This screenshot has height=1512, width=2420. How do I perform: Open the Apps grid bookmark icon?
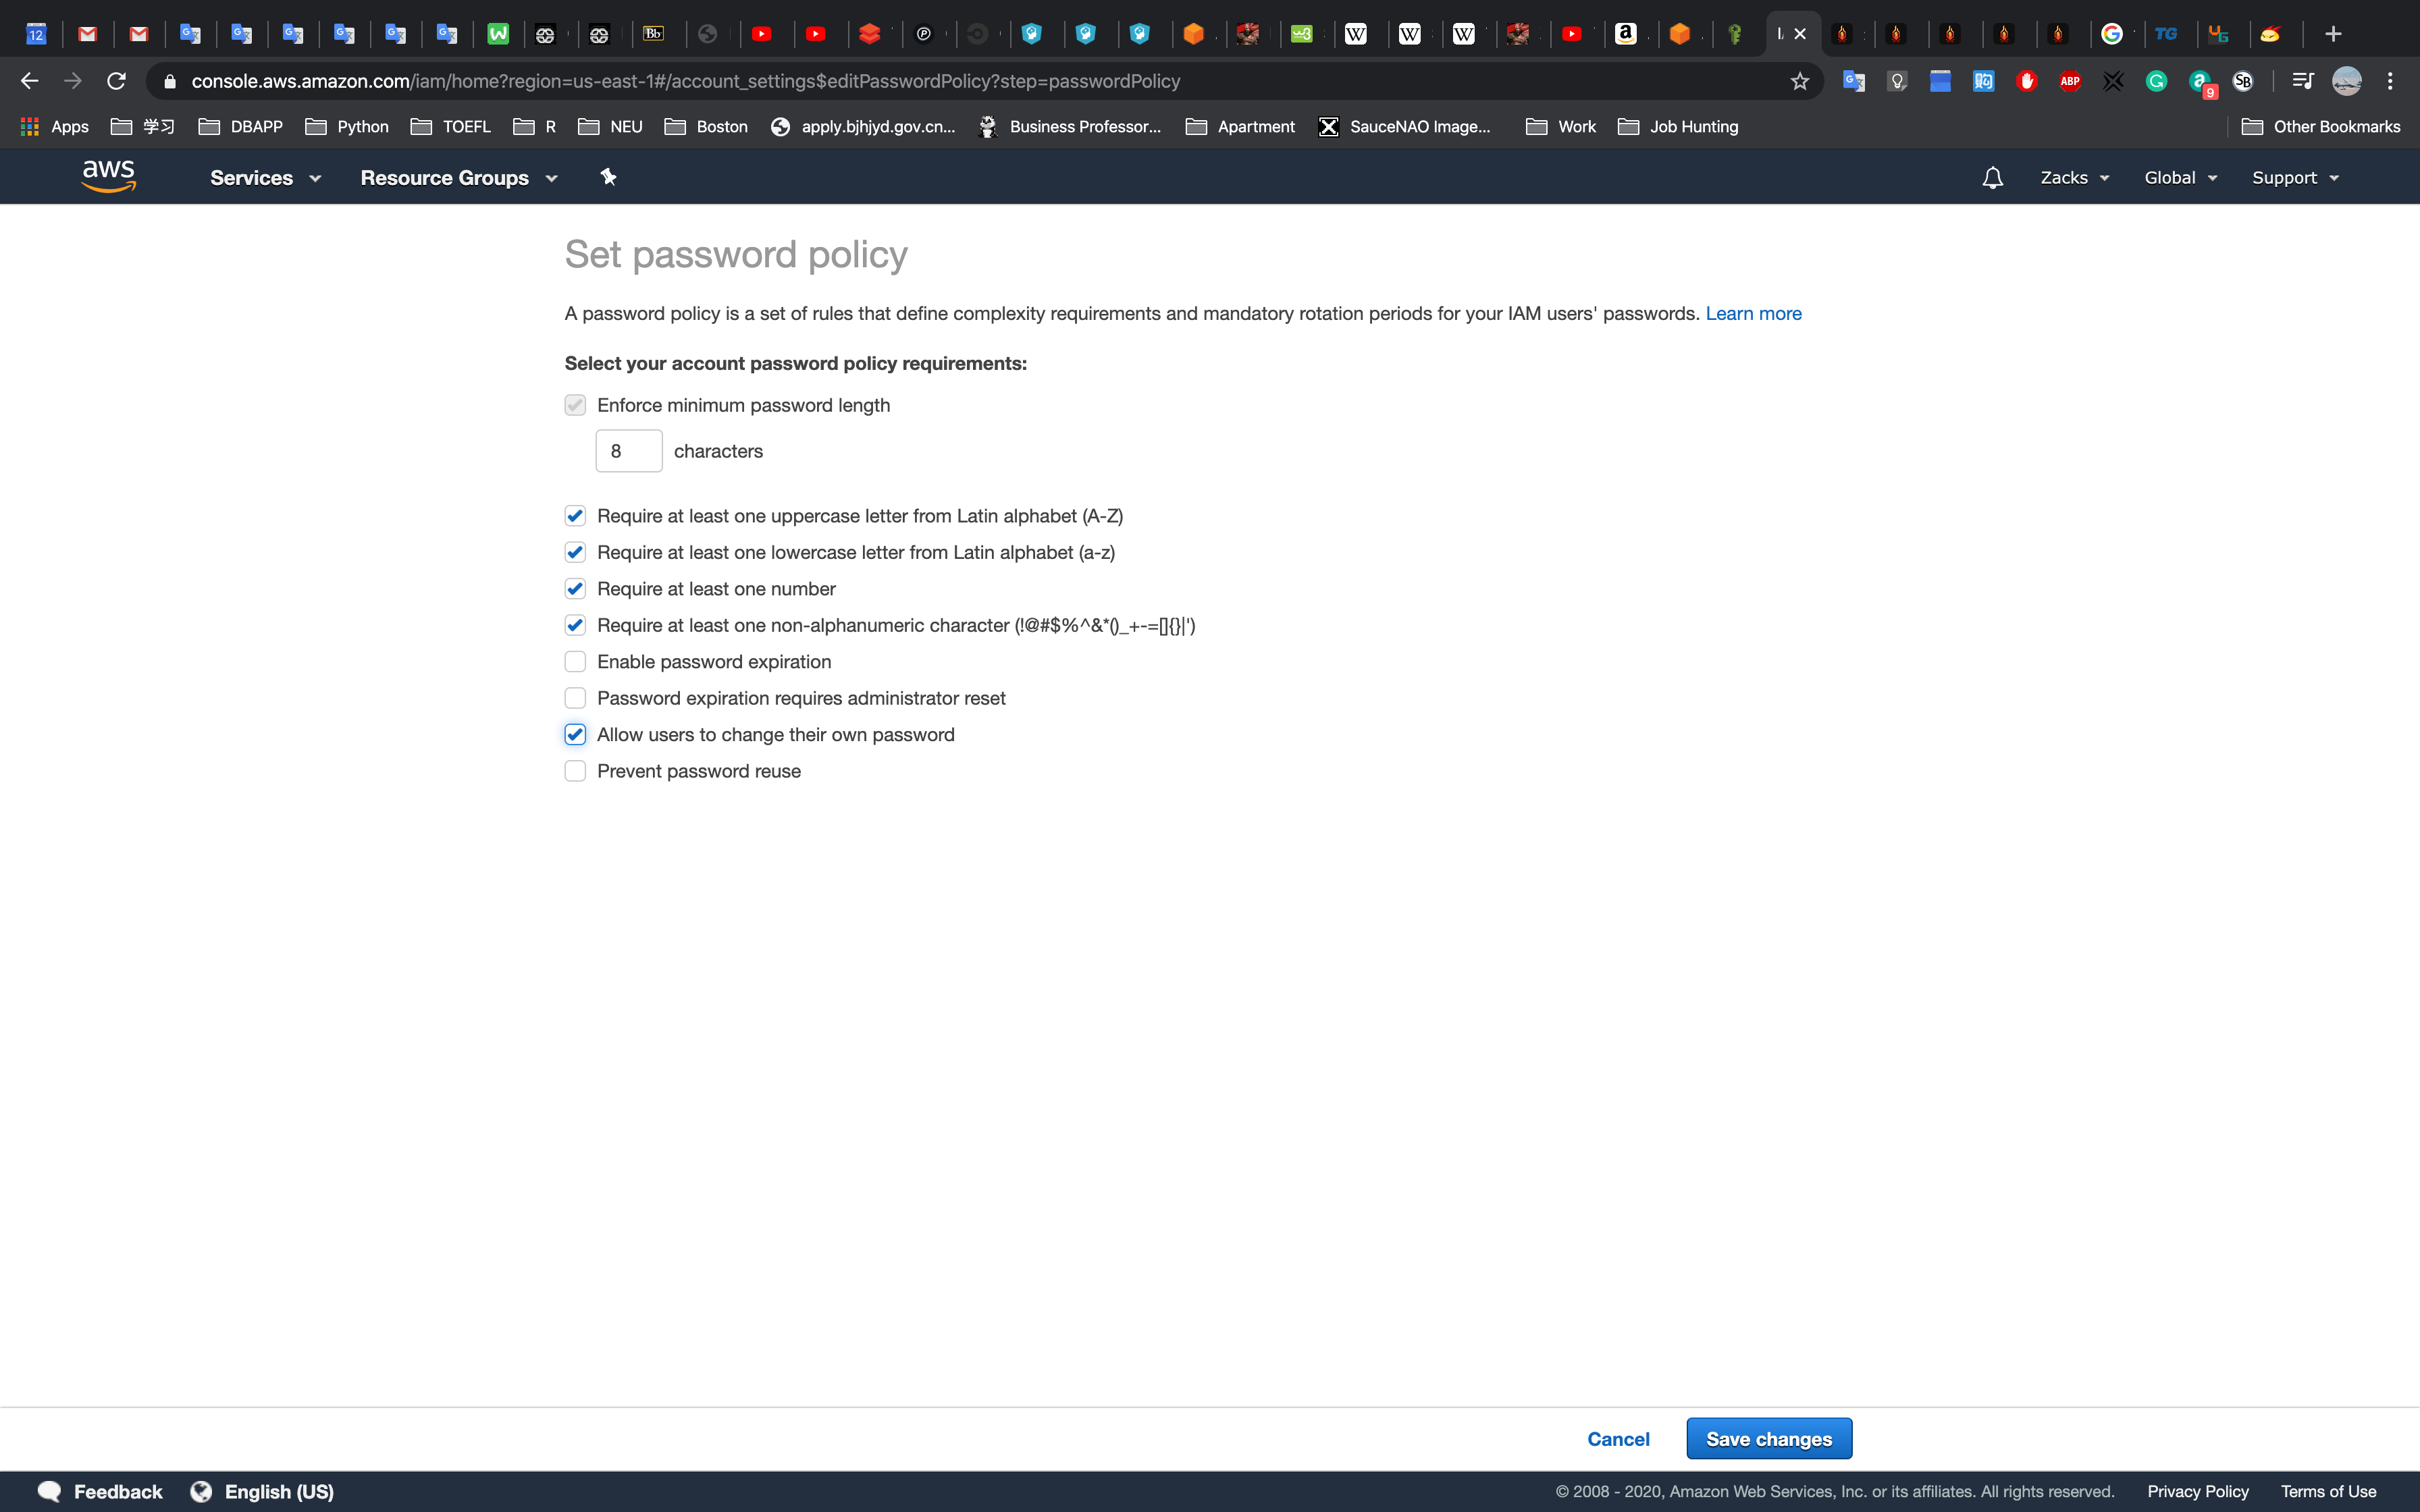(x=30, y=127)
